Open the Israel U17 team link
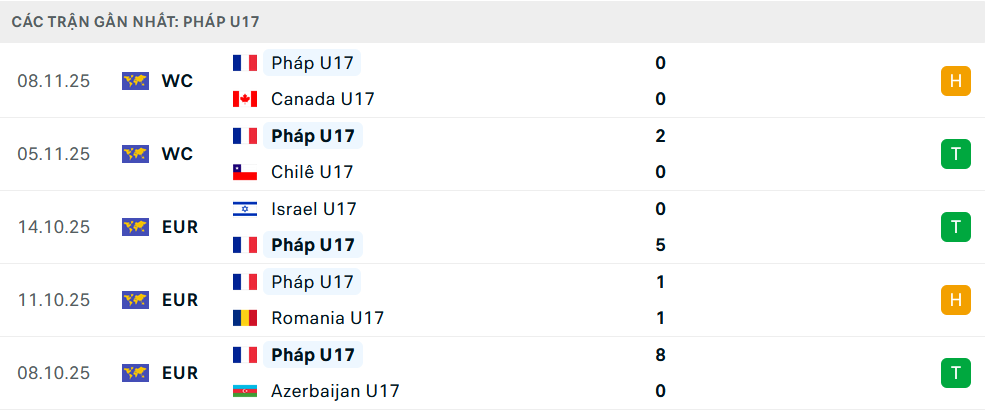 [313, 209]
